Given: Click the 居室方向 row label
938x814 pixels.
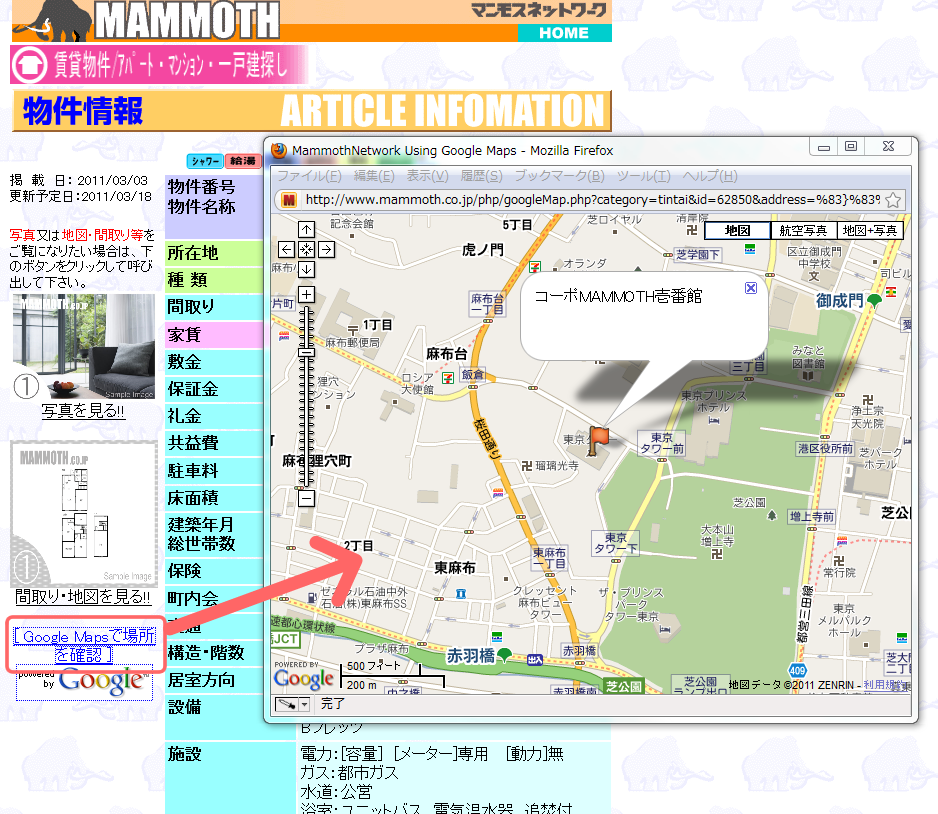Looking at the screenshot, I should pyautogui.click(x=214, y=680).
